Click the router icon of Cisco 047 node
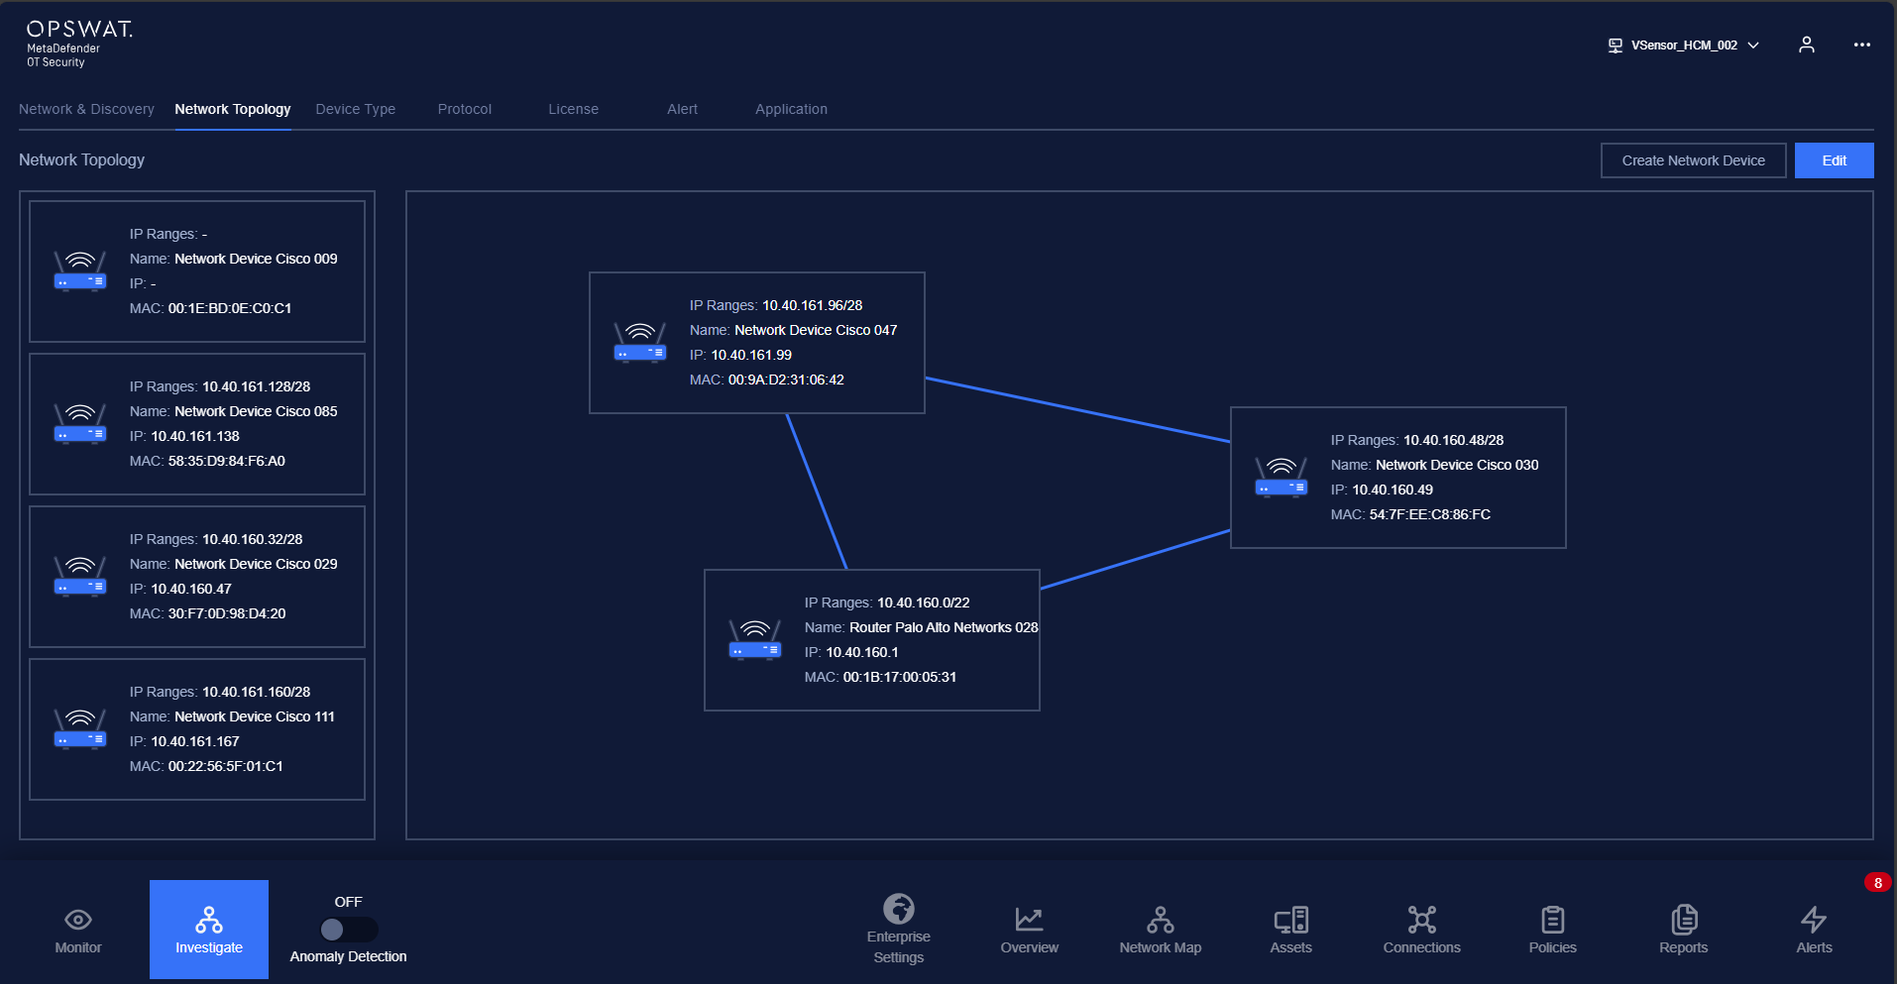 coord(640,342)
